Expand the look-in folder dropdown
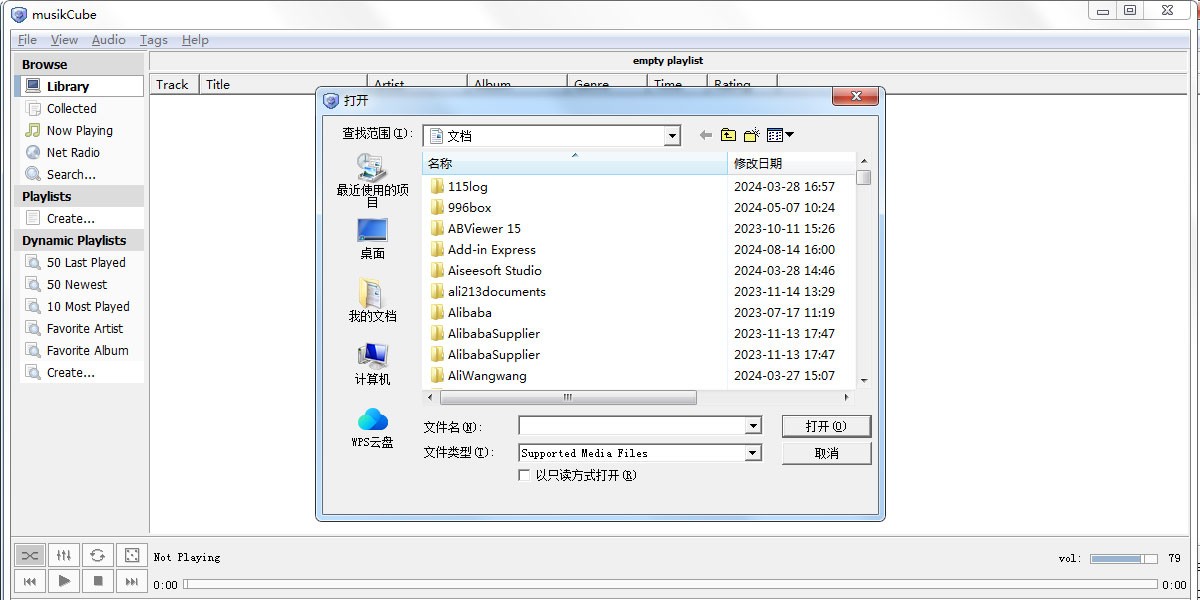 click(672, 136)
